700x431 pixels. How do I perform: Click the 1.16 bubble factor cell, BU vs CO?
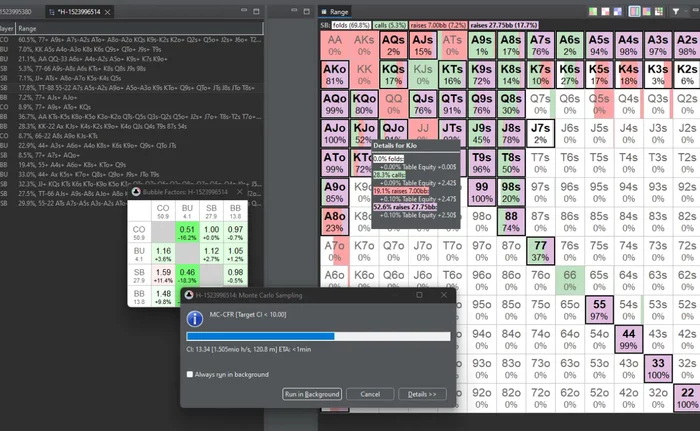[x=163, y=254]
